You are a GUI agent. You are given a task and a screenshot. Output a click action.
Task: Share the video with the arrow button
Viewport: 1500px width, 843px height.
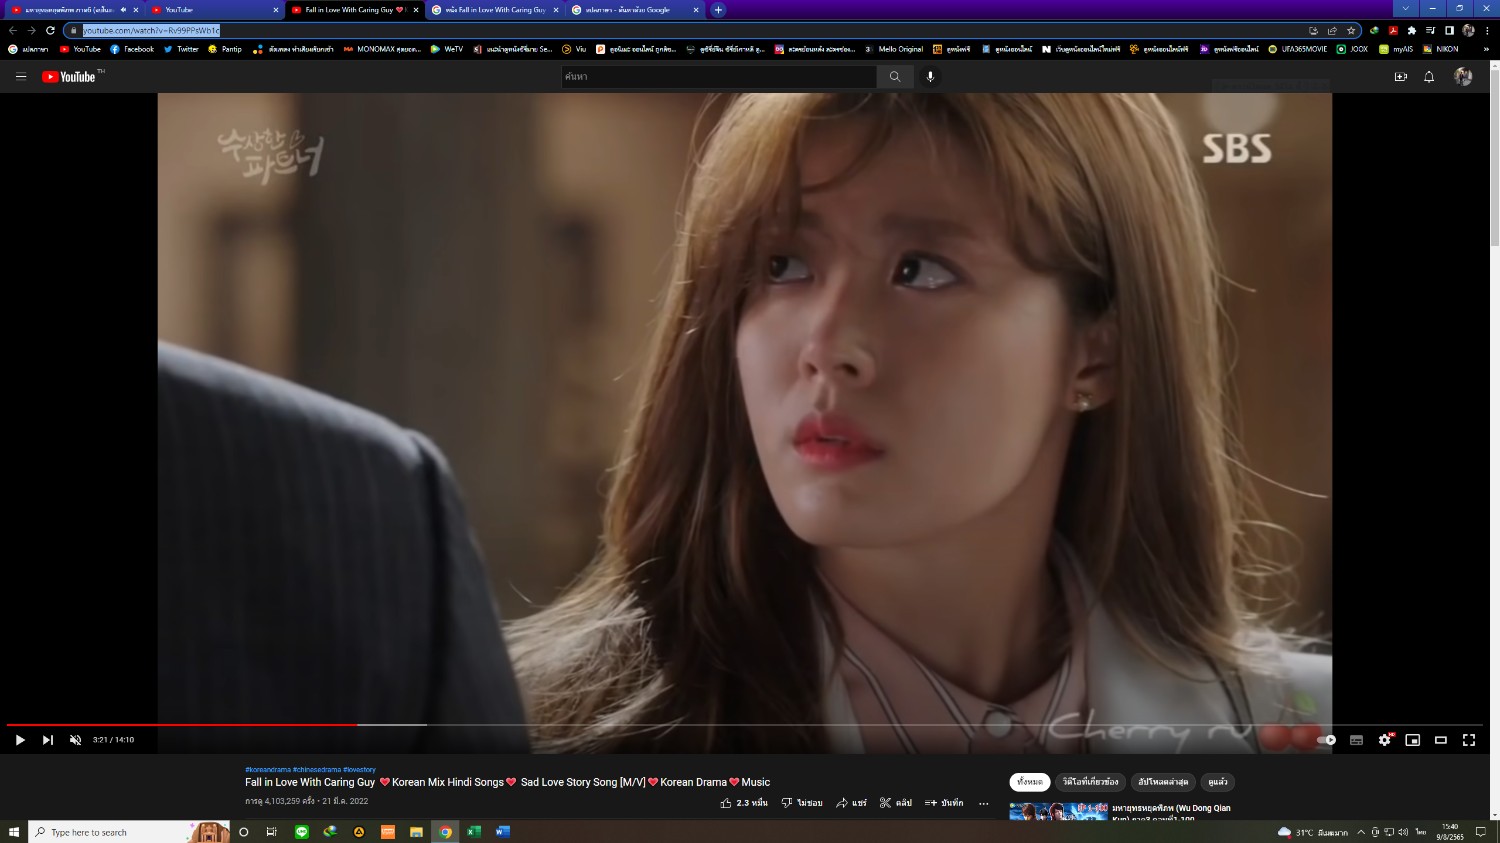pyautogui.click(x=852, y=803)
